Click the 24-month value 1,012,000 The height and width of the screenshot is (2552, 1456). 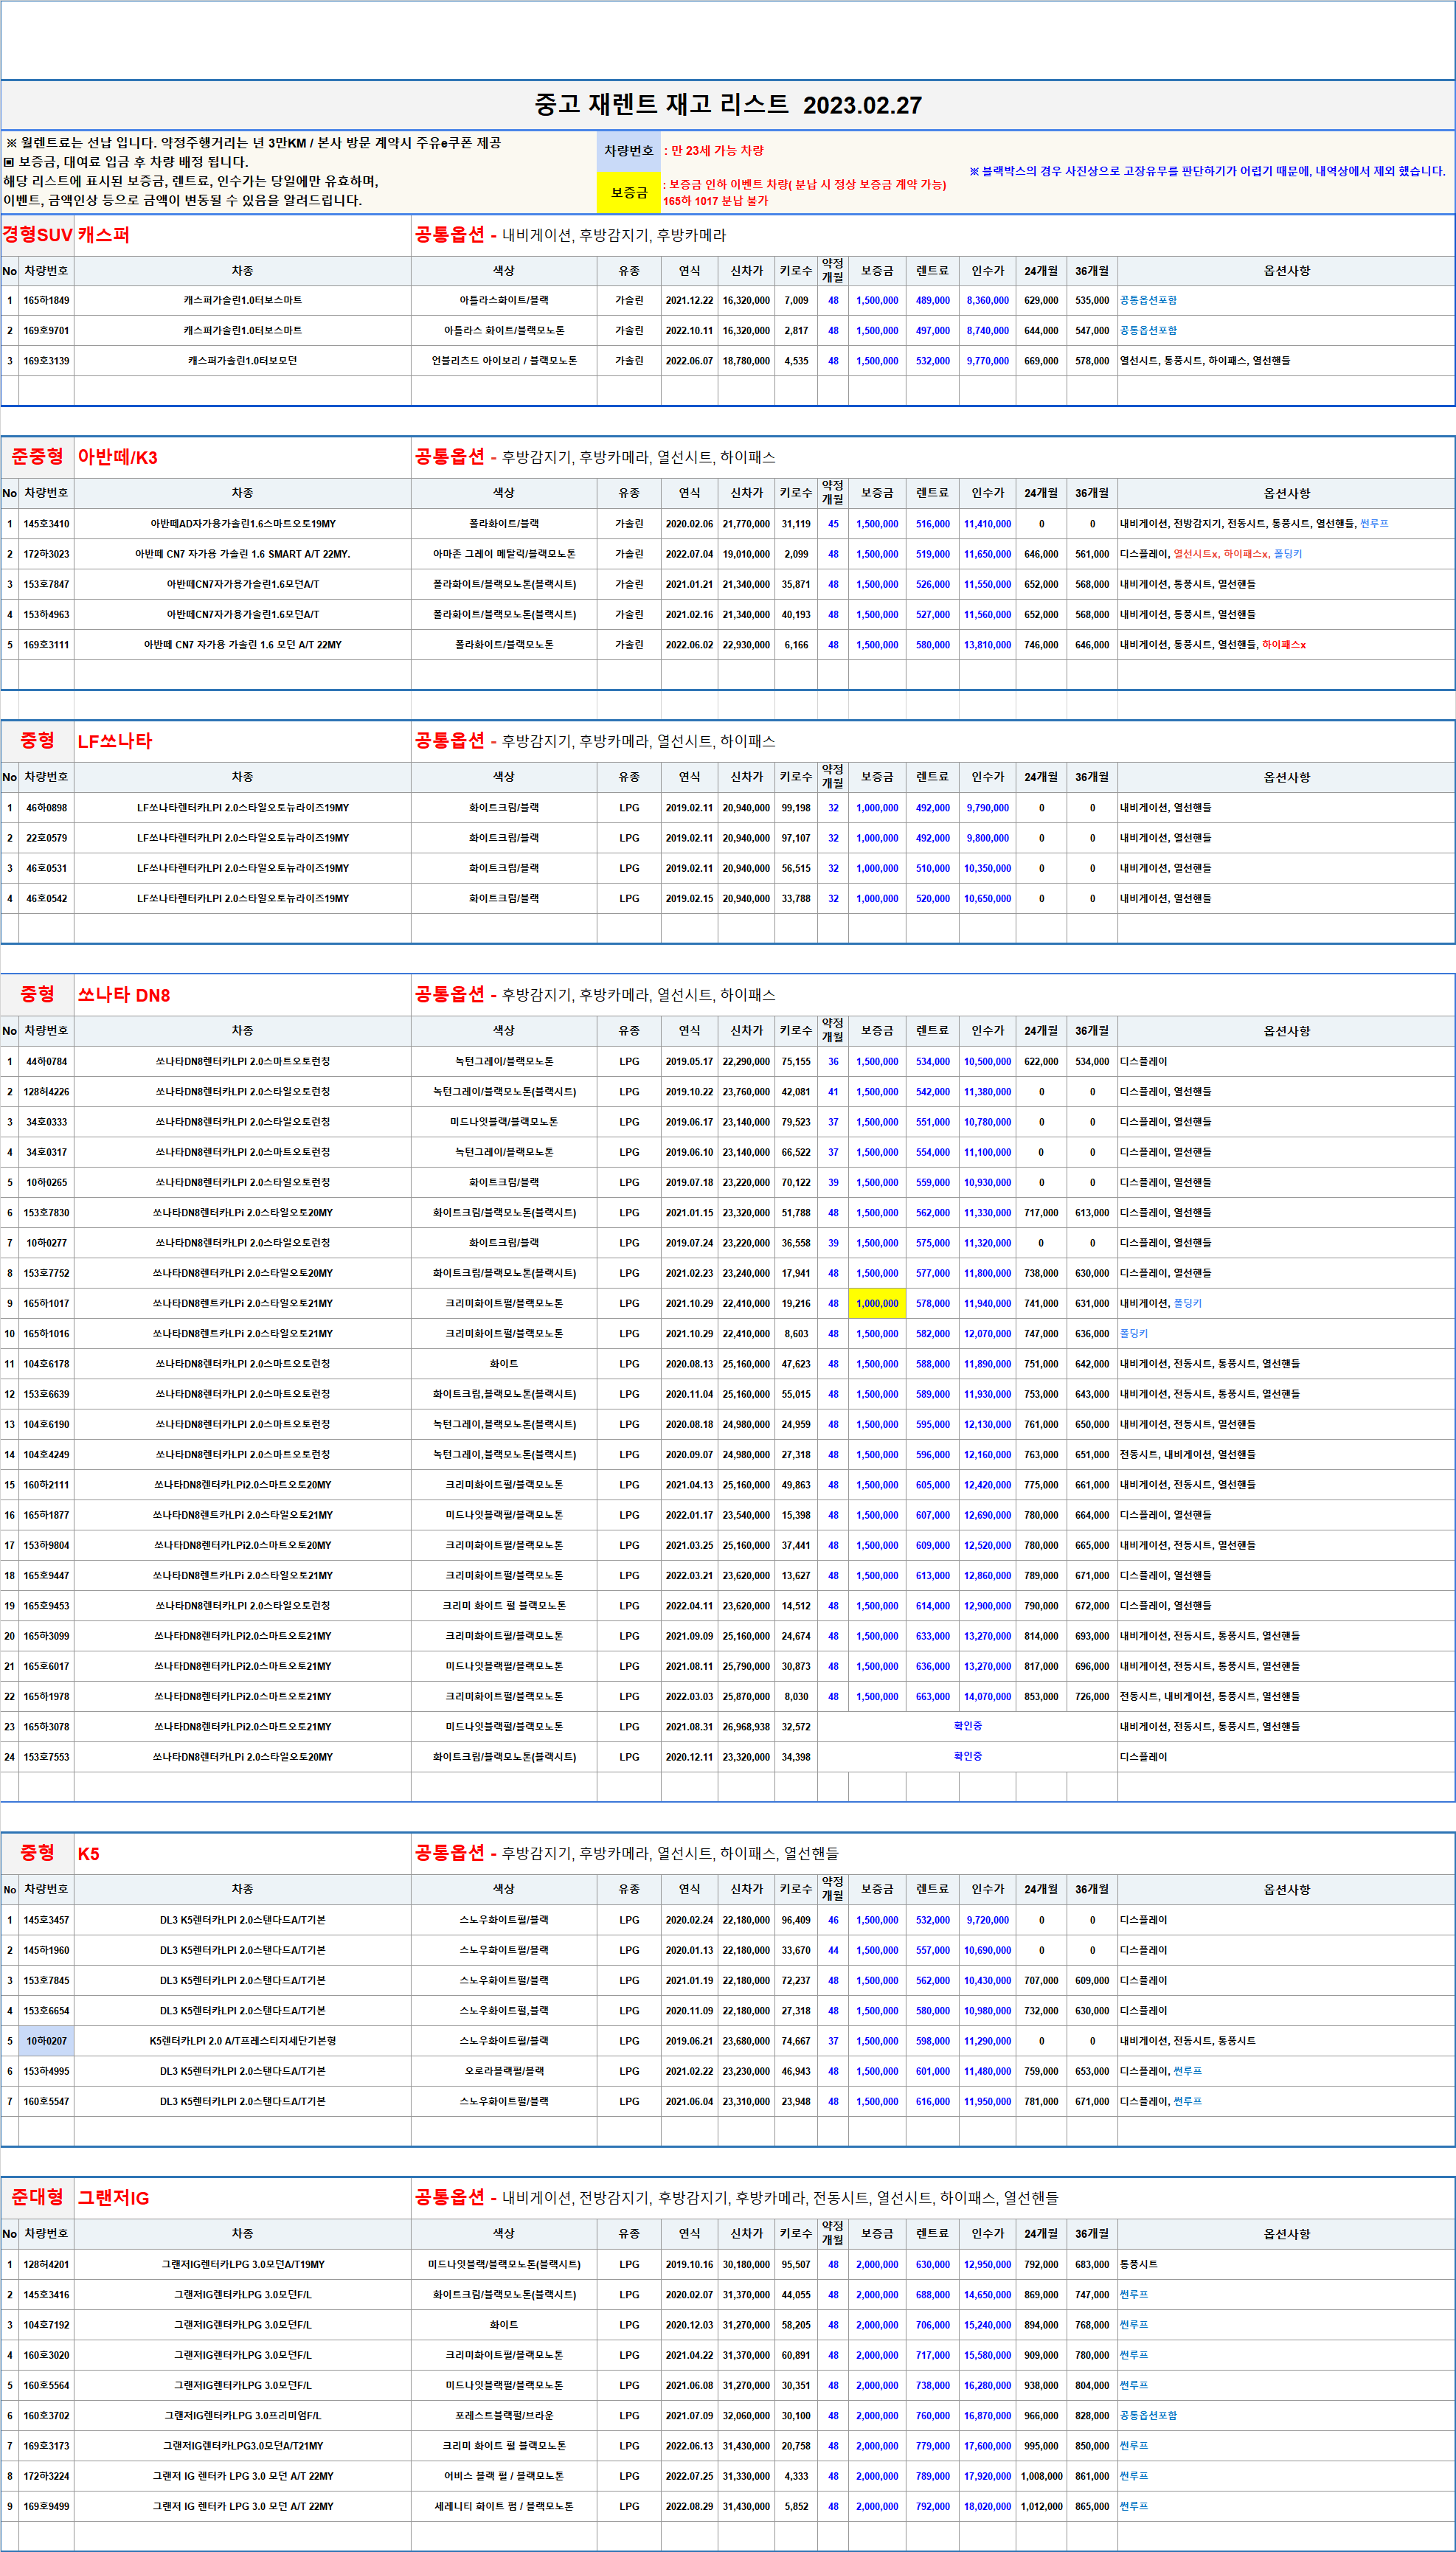pyautogui.click(x=1041, y=2507)
